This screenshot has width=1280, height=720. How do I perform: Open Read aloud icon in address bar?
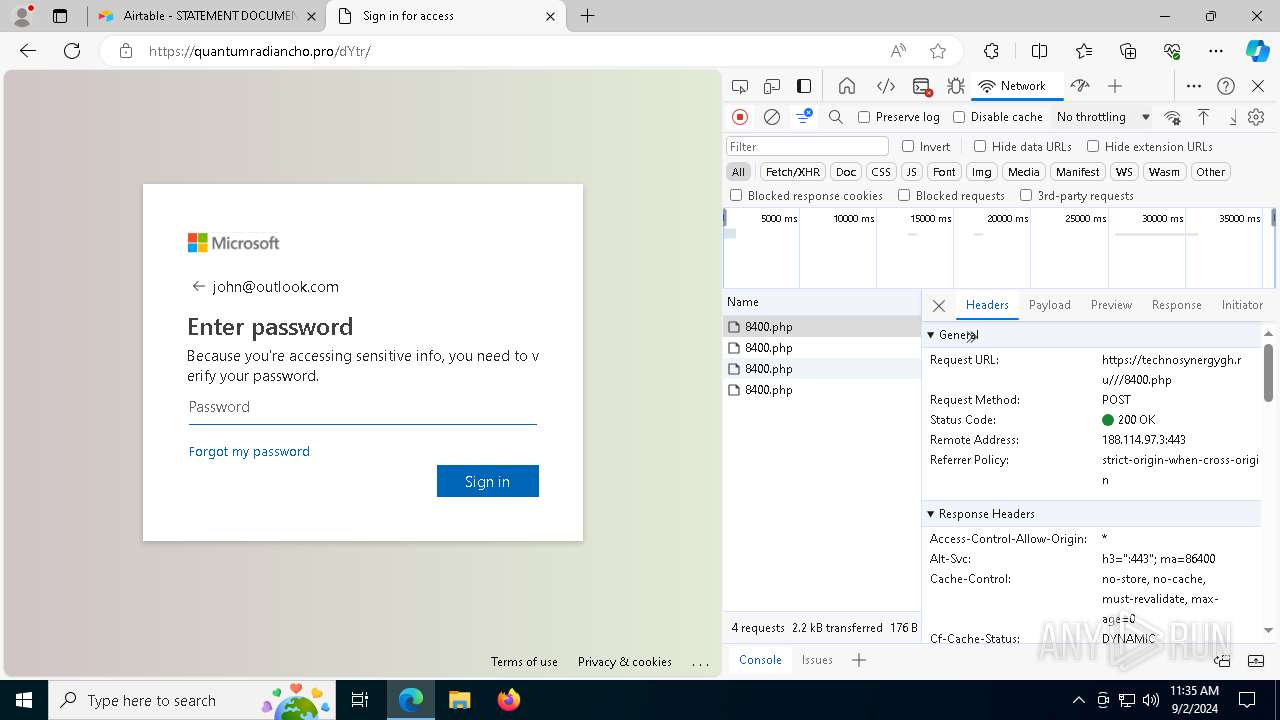coord(898,51)
